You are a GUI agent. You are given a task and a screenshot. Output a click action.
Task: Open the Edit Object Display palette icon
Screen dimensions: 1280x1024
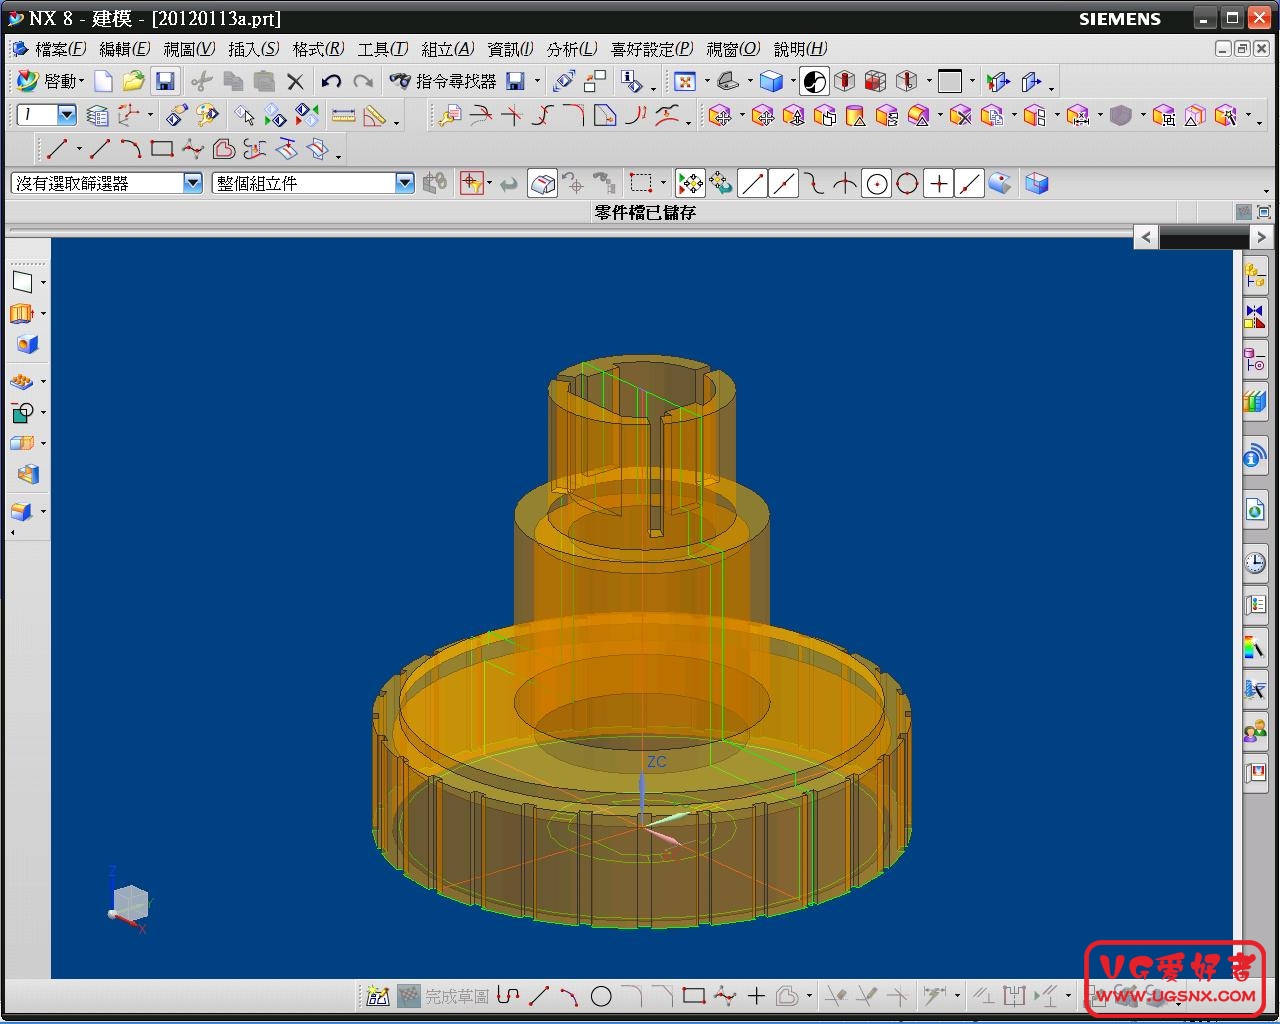(207, 116)
